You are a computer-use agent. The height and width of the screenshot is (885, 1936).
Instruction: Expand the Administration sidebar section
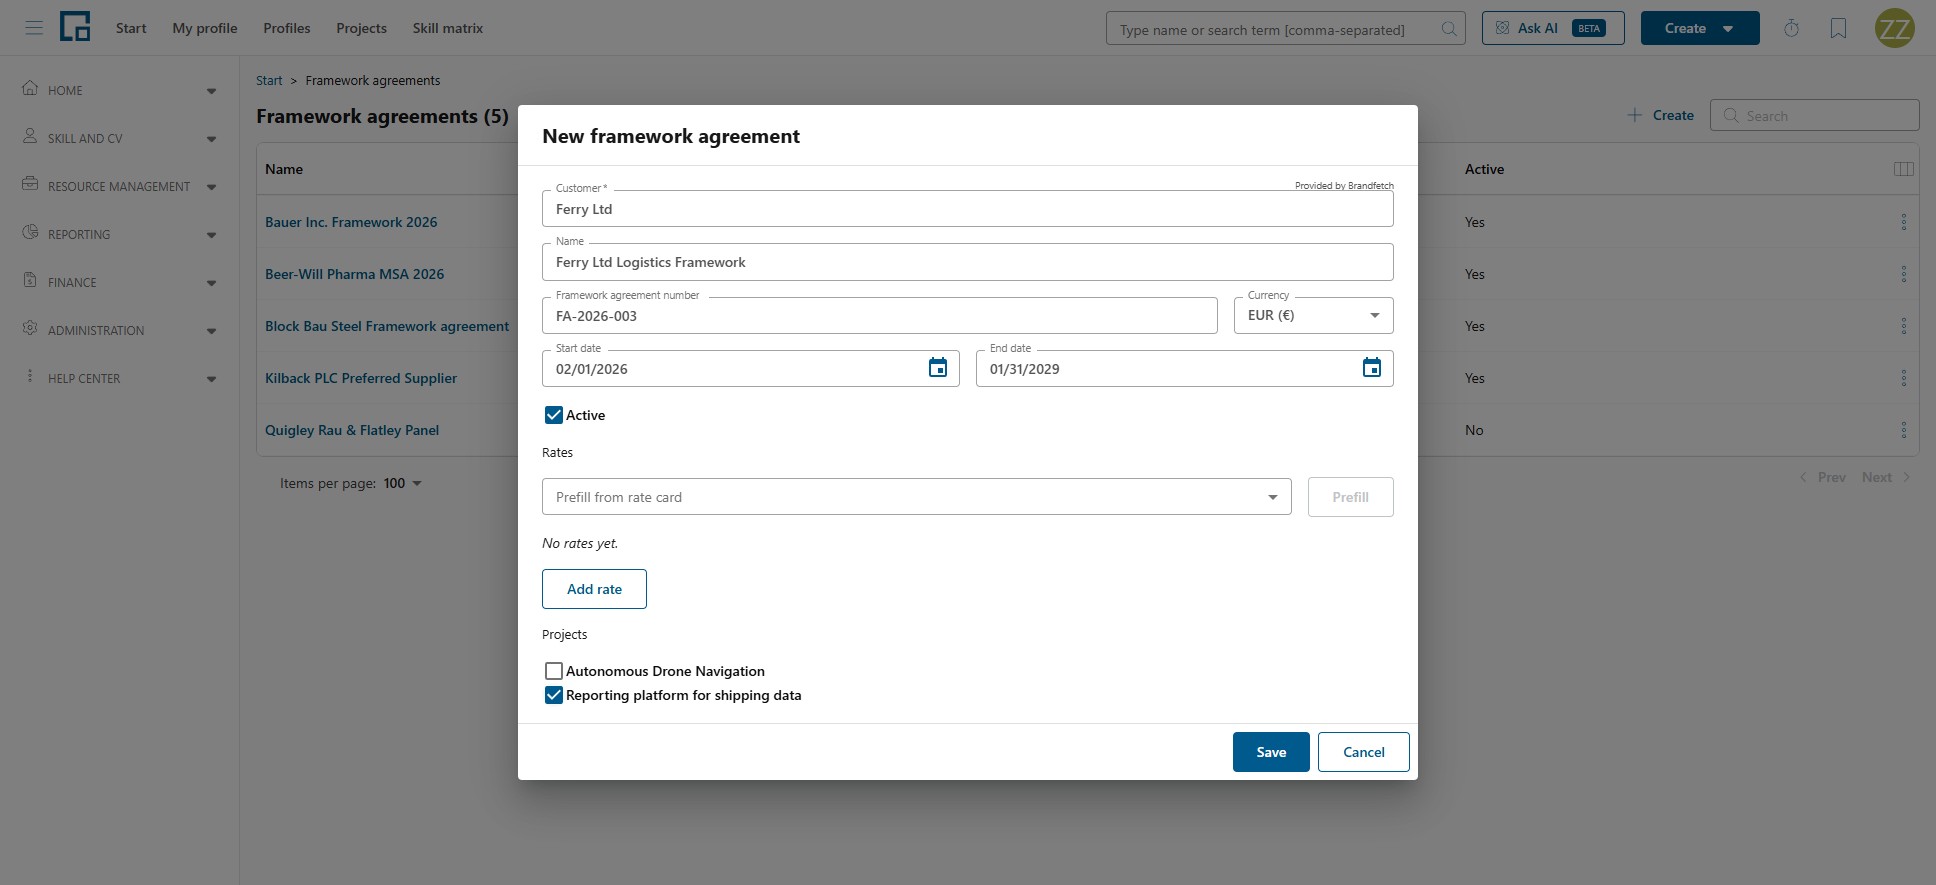120,330
